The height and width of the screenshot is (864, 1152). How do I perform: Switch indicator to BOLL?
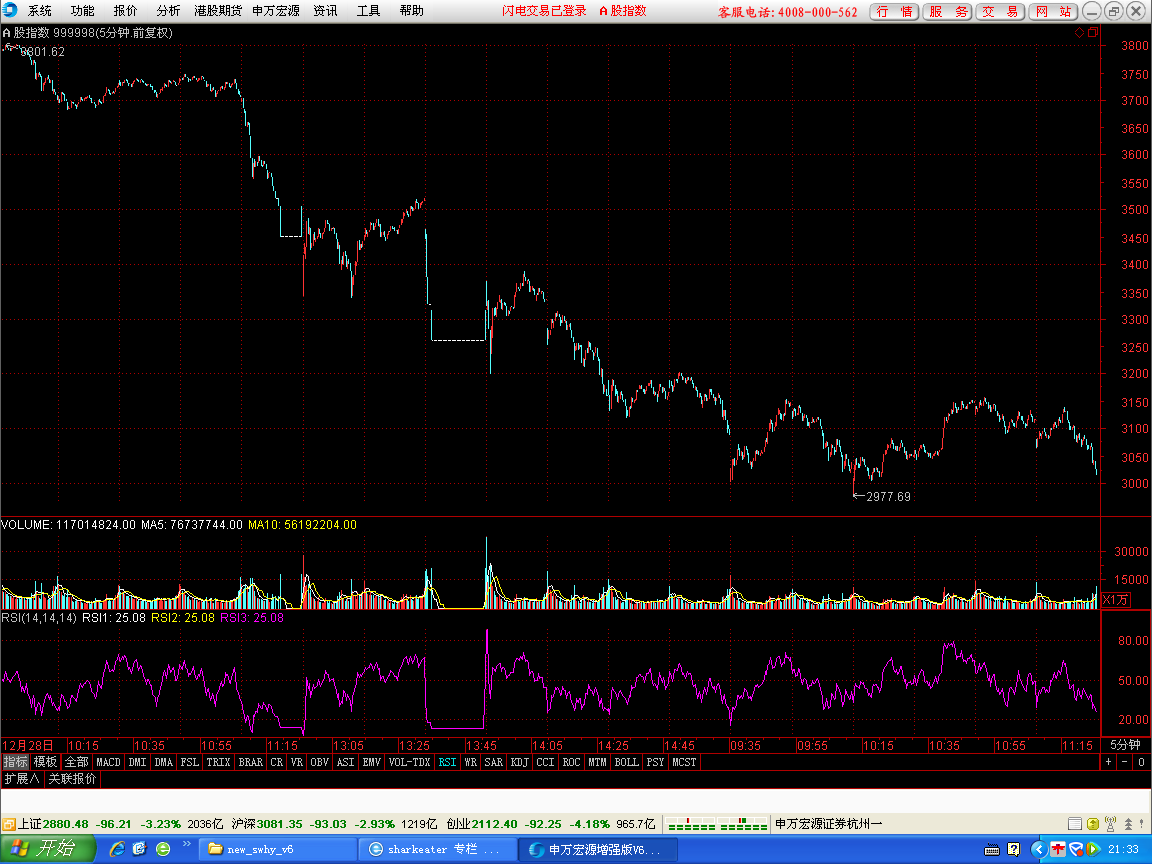click(627, 762)
